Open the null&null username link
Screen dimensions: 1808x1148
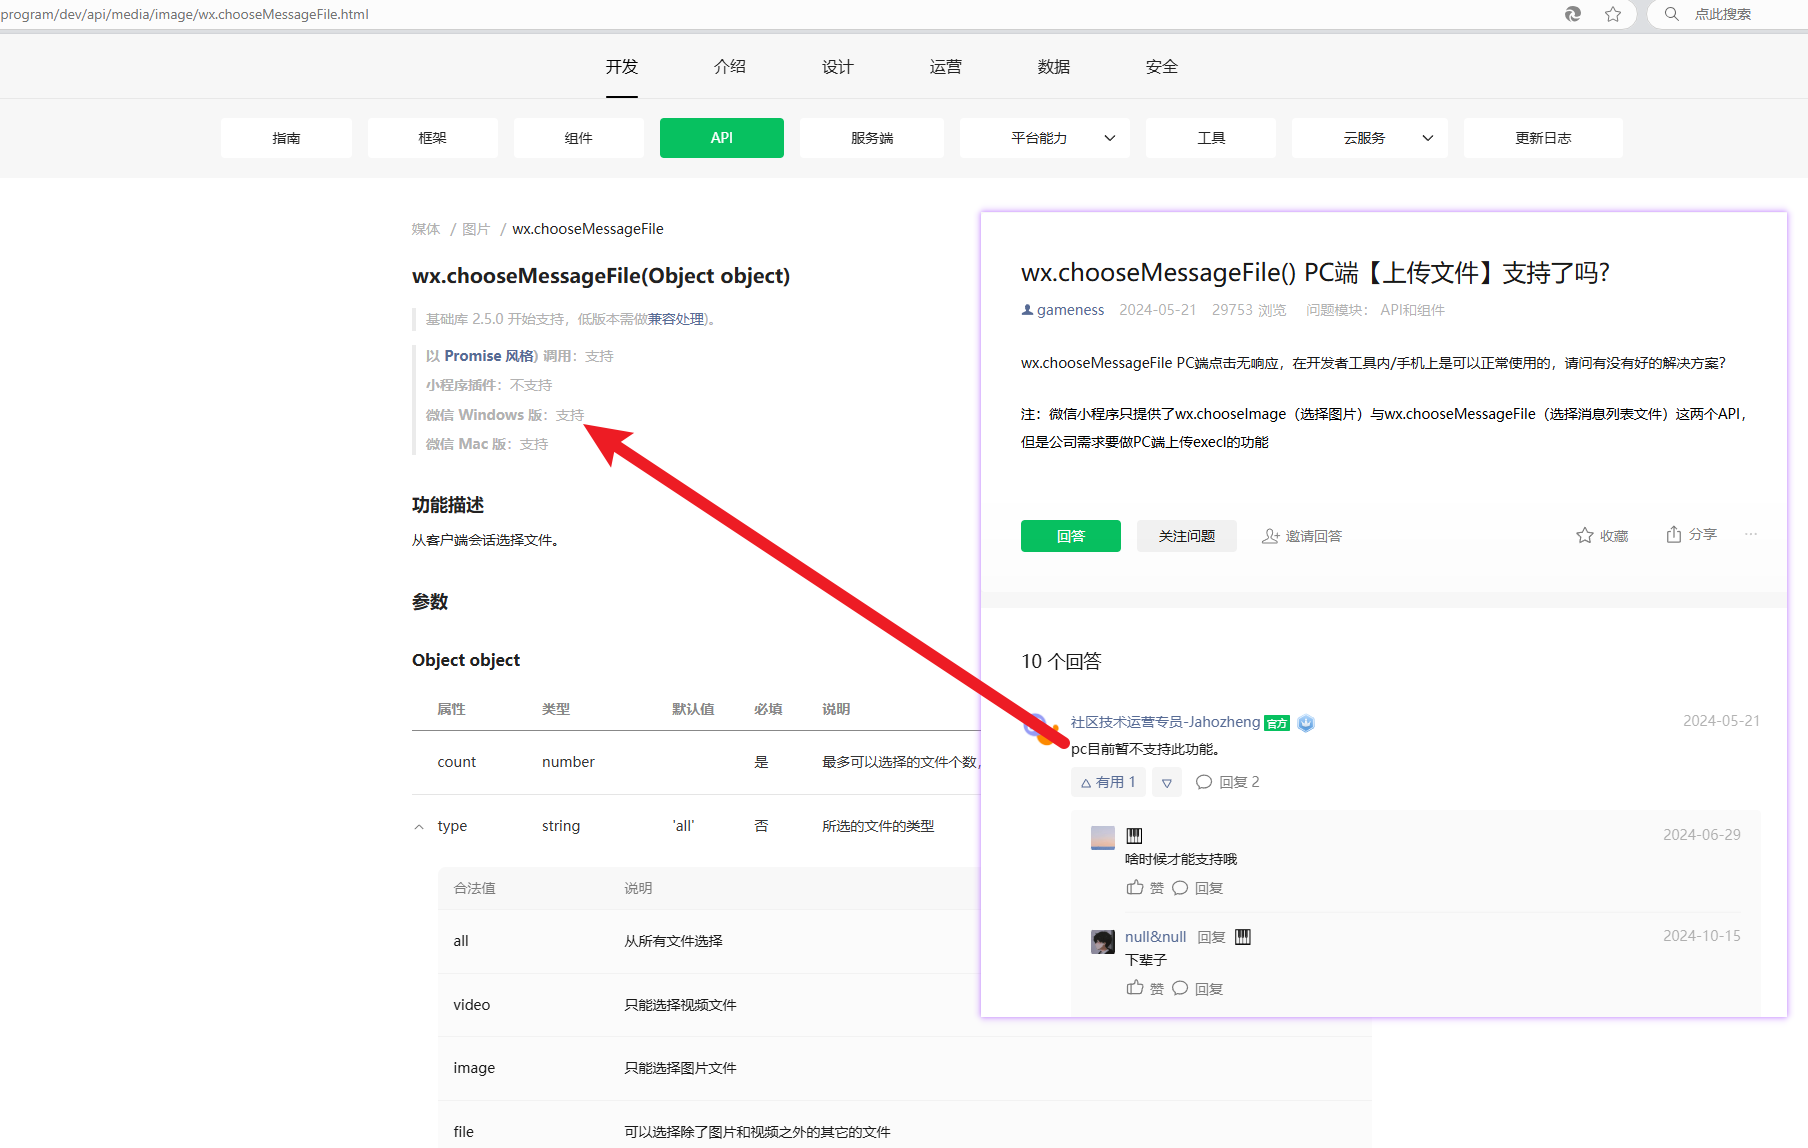1155,937
